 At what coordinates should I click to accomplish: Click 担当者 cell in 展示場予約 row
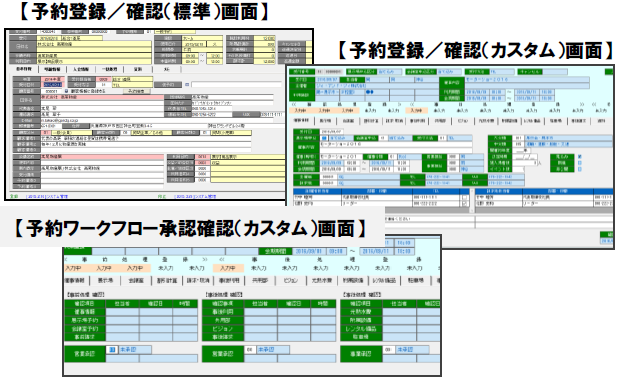(122, 320)
